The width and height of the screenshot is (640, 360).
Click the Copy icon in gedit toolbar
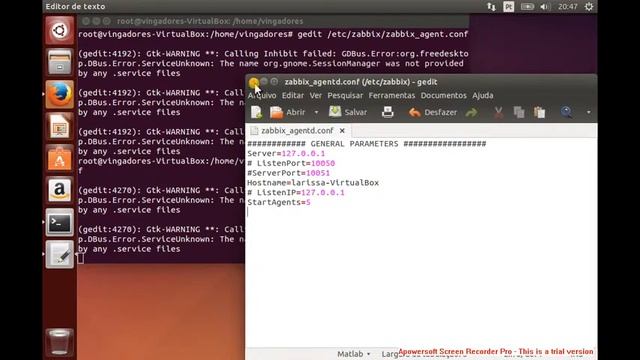pyautogui.click(x=519, y=112)
